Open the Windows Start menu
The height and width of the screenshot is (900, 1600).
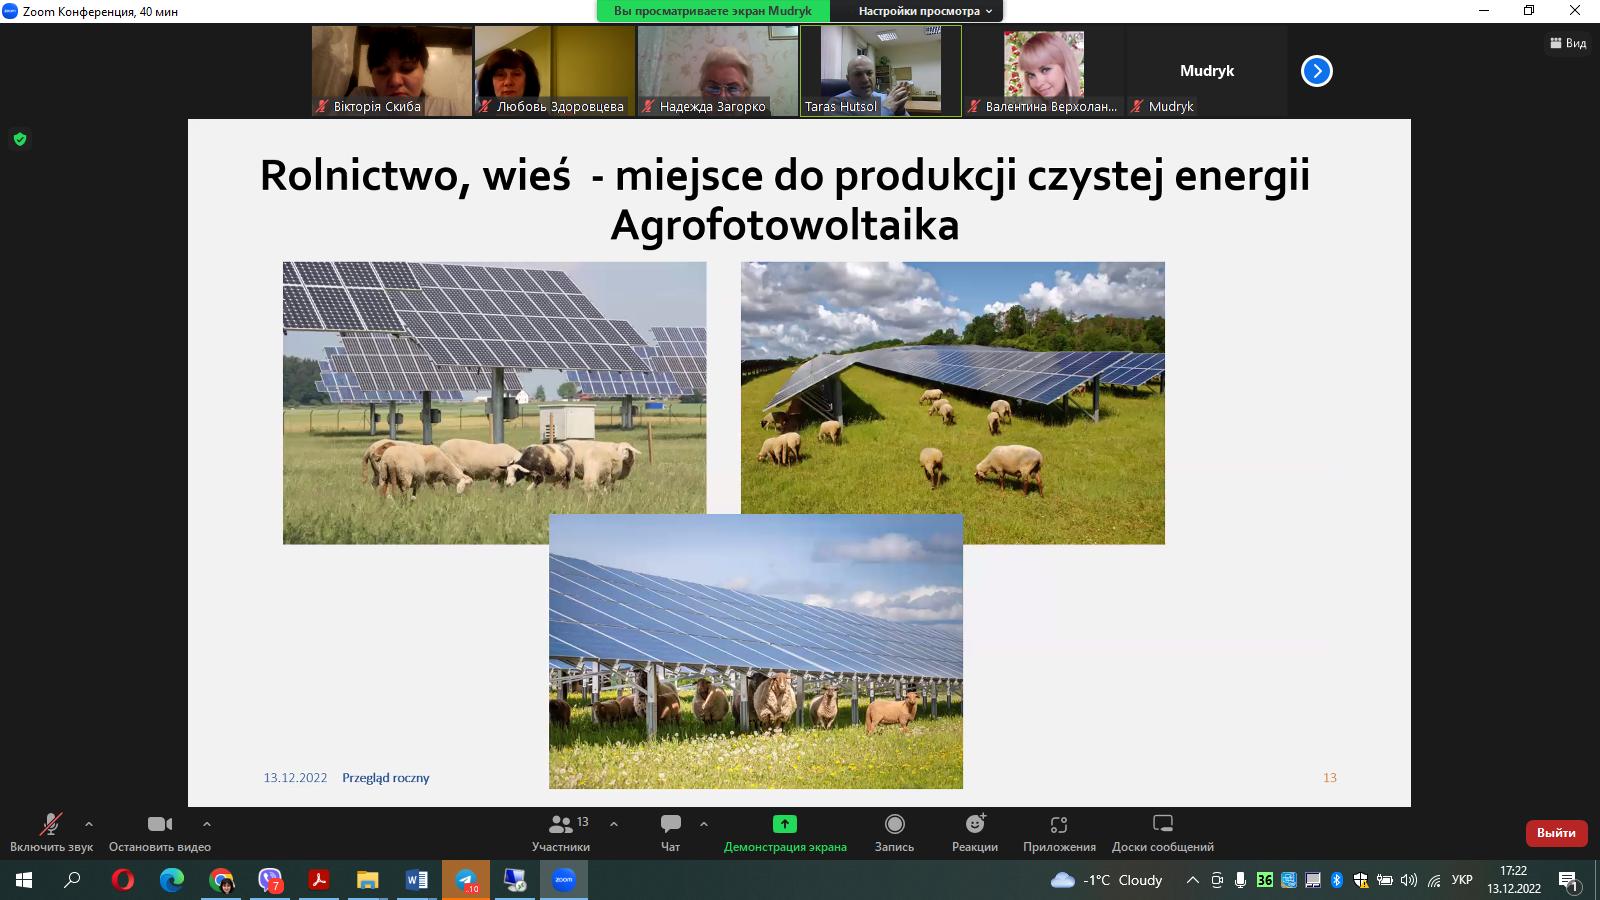coord(24,880)
